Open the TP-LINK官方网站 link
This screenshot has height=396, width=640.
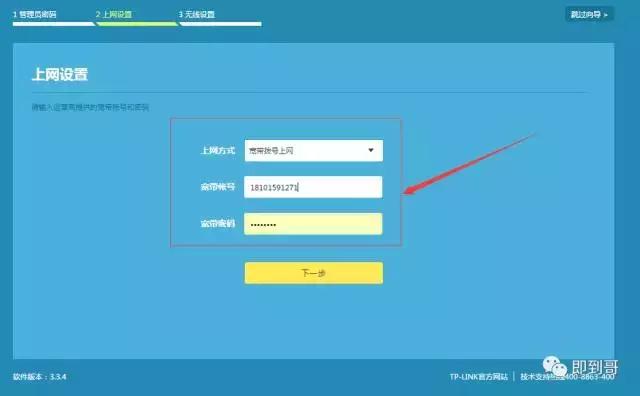click(478, 377)
